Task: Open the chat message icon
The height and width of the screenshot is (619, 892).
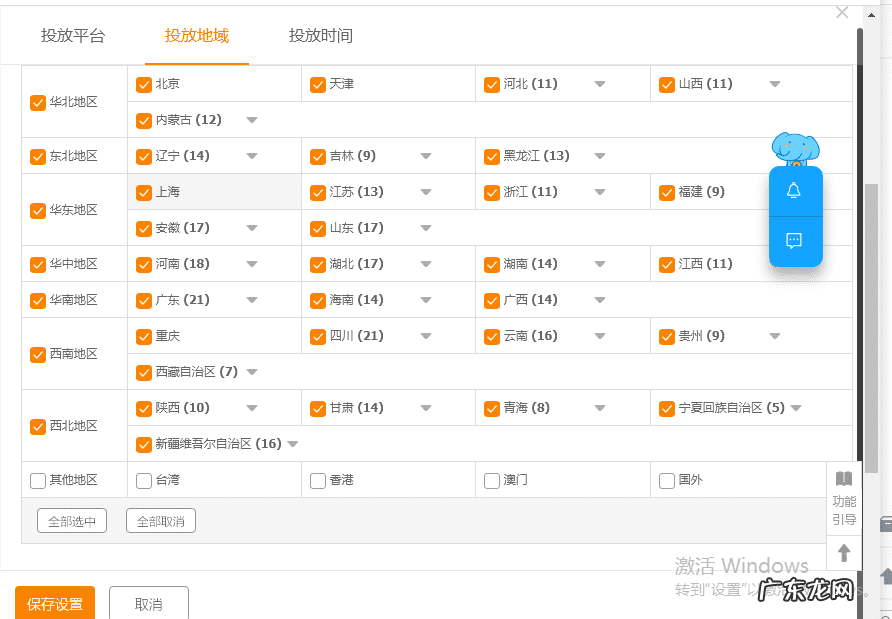Action: tap(794, 241)
